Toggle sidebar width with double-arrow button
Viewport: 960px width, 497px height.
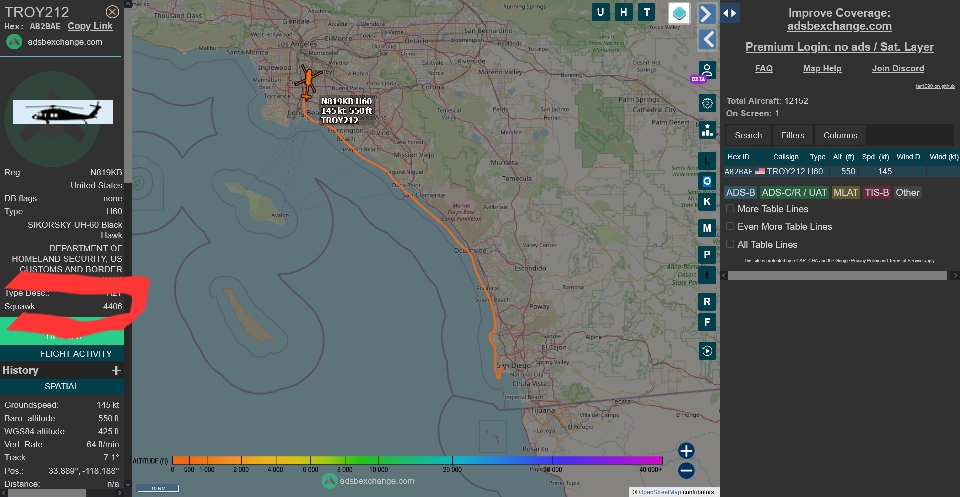729,13
